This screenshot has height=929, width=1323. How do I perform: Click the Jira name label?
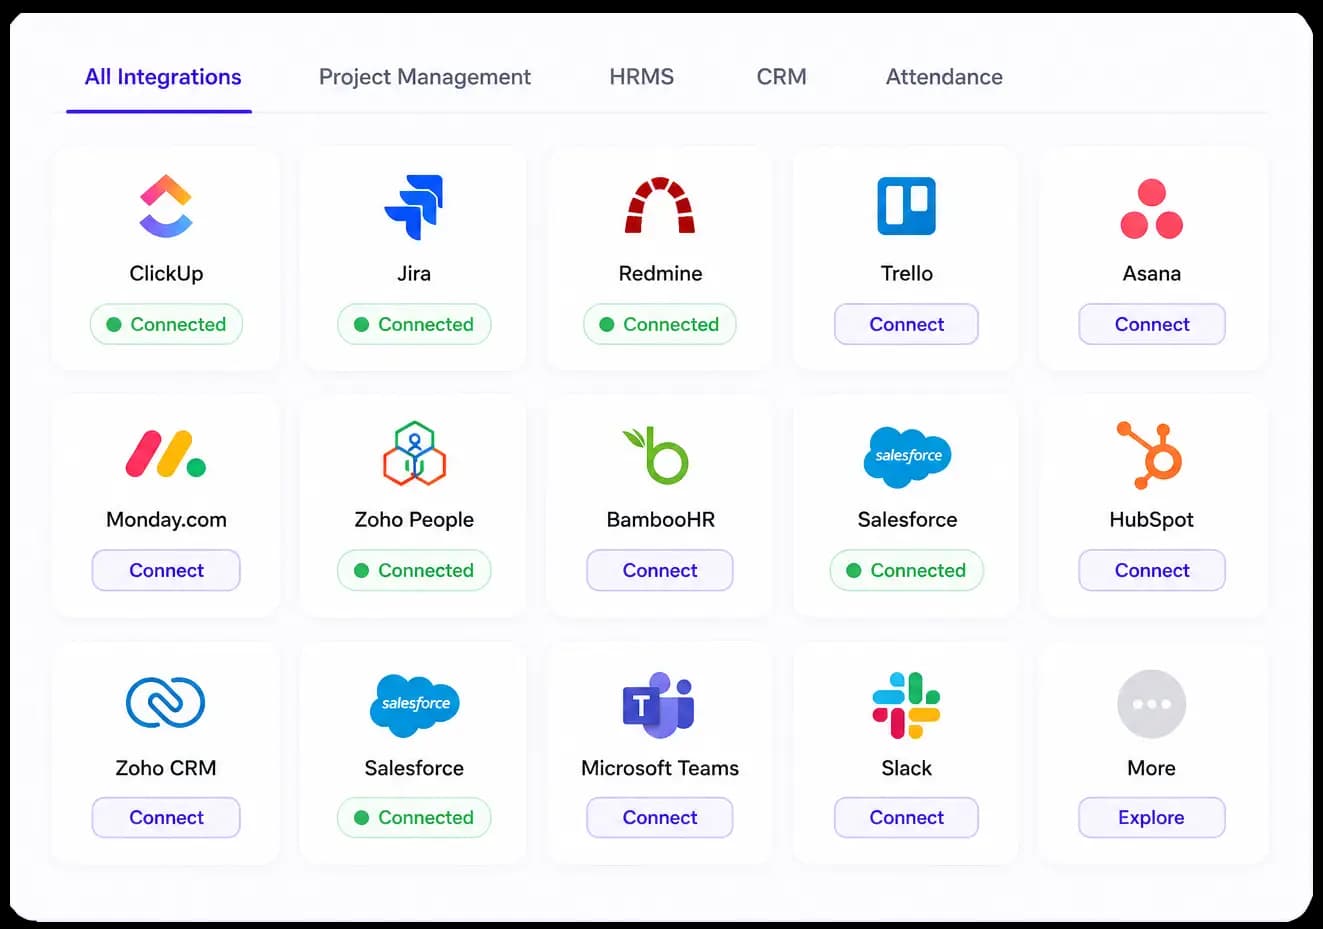click(x=414, y=273)
